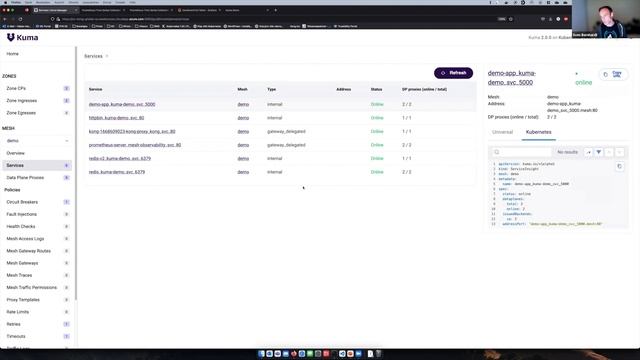The image size is (640, 360).
Task: Copy the YAML code block with its copy icon
Action: [x=619, y=166]
